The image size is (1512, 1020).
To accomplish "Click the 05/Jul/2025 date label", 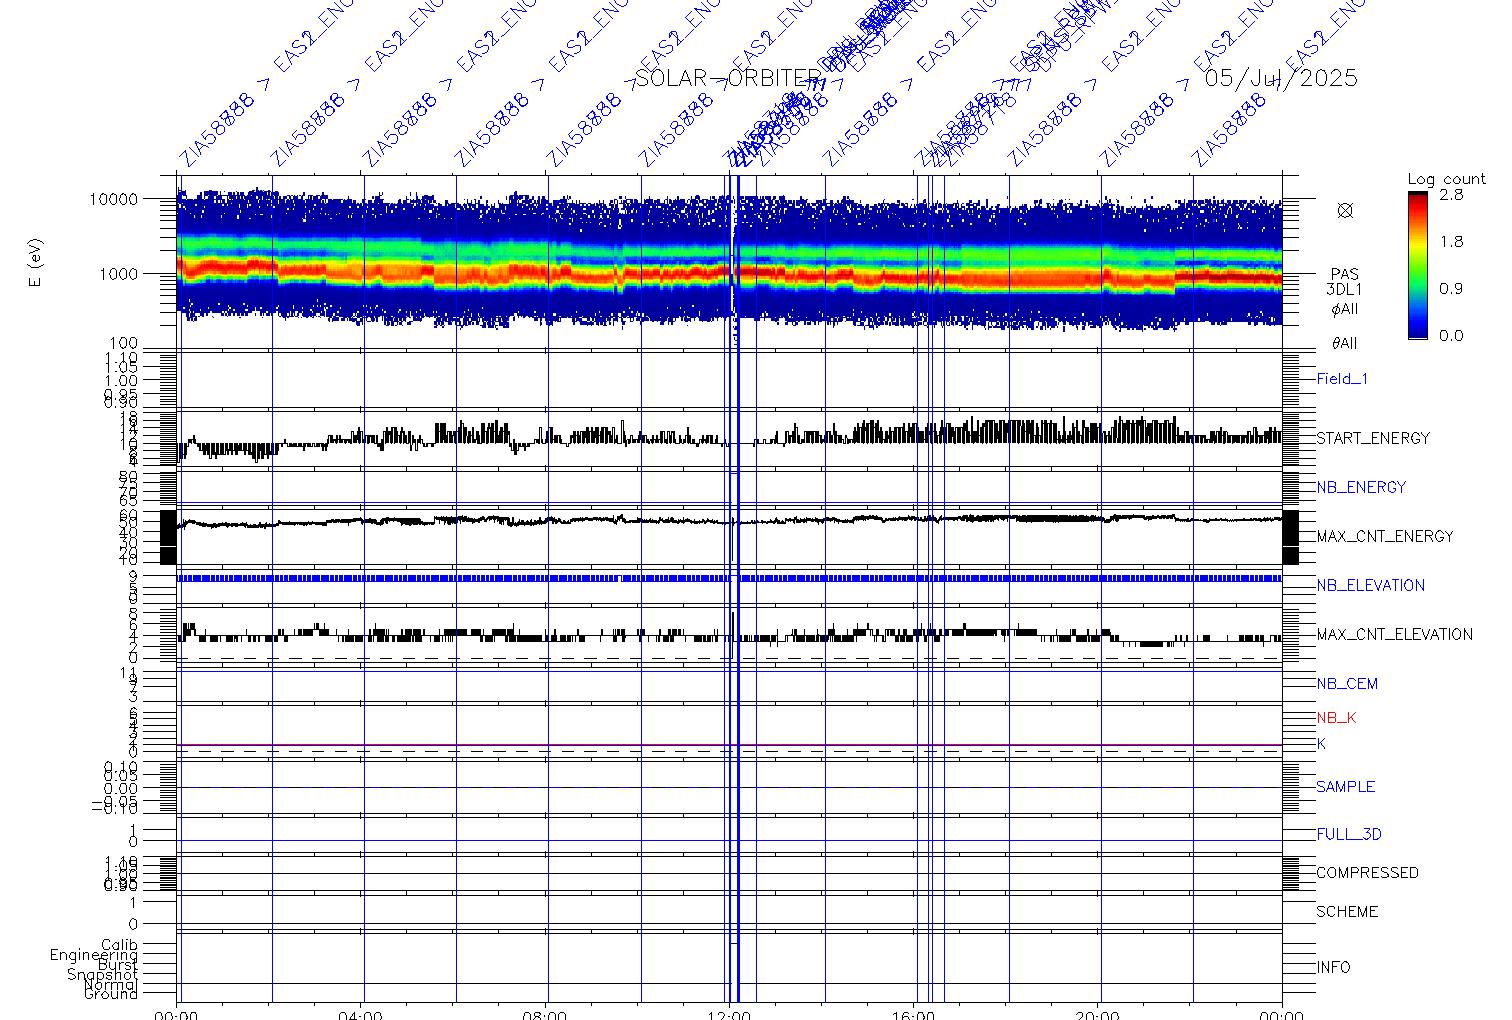I will click(1281, 78).
